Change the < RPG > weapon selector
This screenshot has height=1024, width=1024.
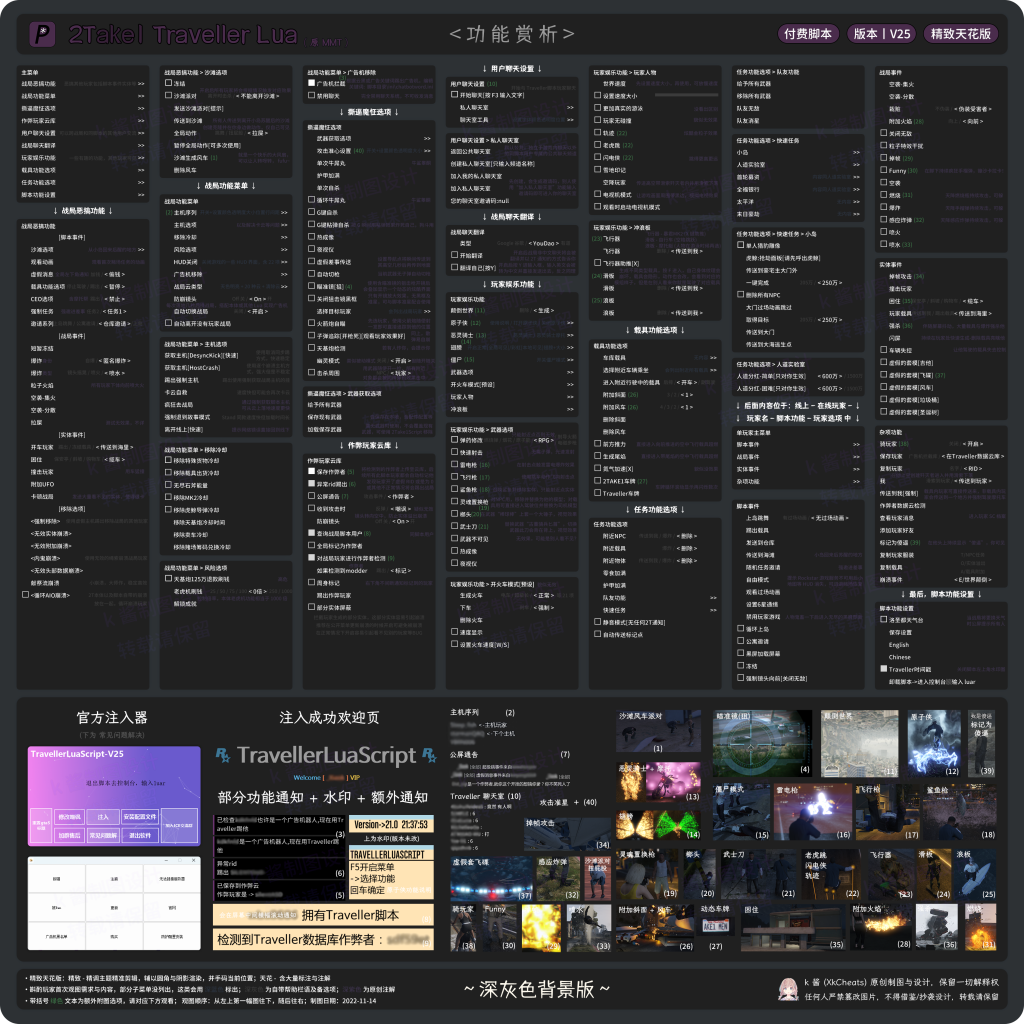[543, 441]
